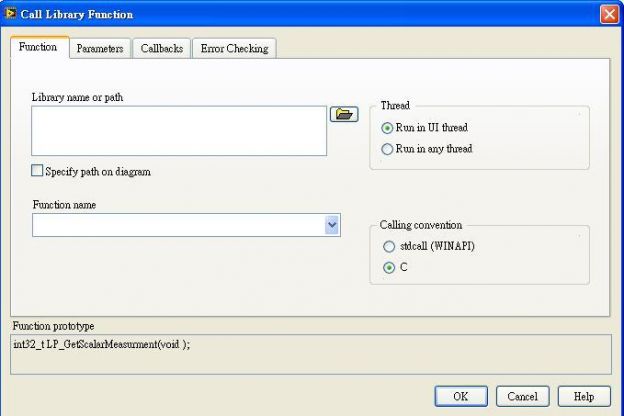Switch to the Parameters tab

click(x=100, y=49)
